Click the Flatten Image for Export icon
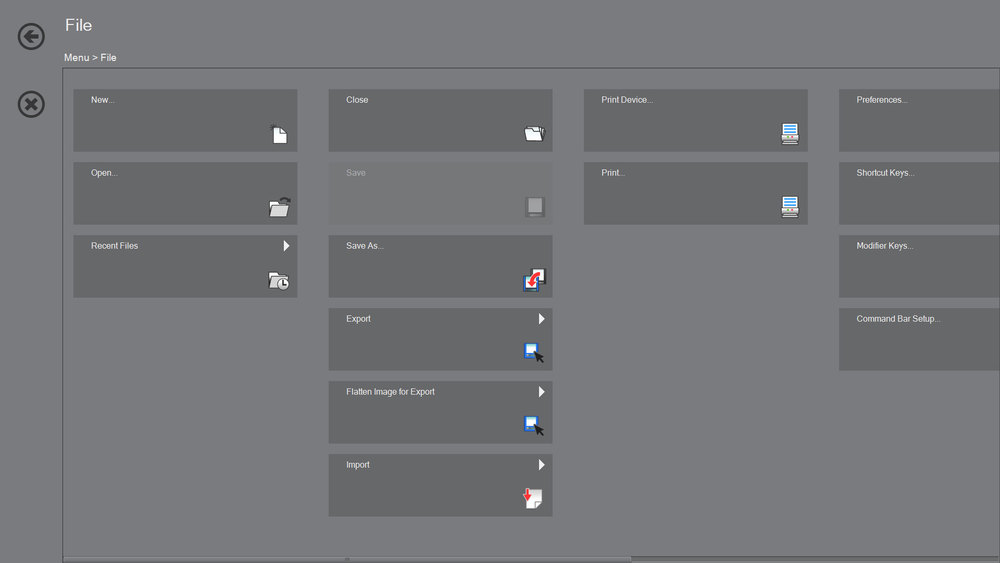This screenshot has height=563, width=1000. (534, 425)
